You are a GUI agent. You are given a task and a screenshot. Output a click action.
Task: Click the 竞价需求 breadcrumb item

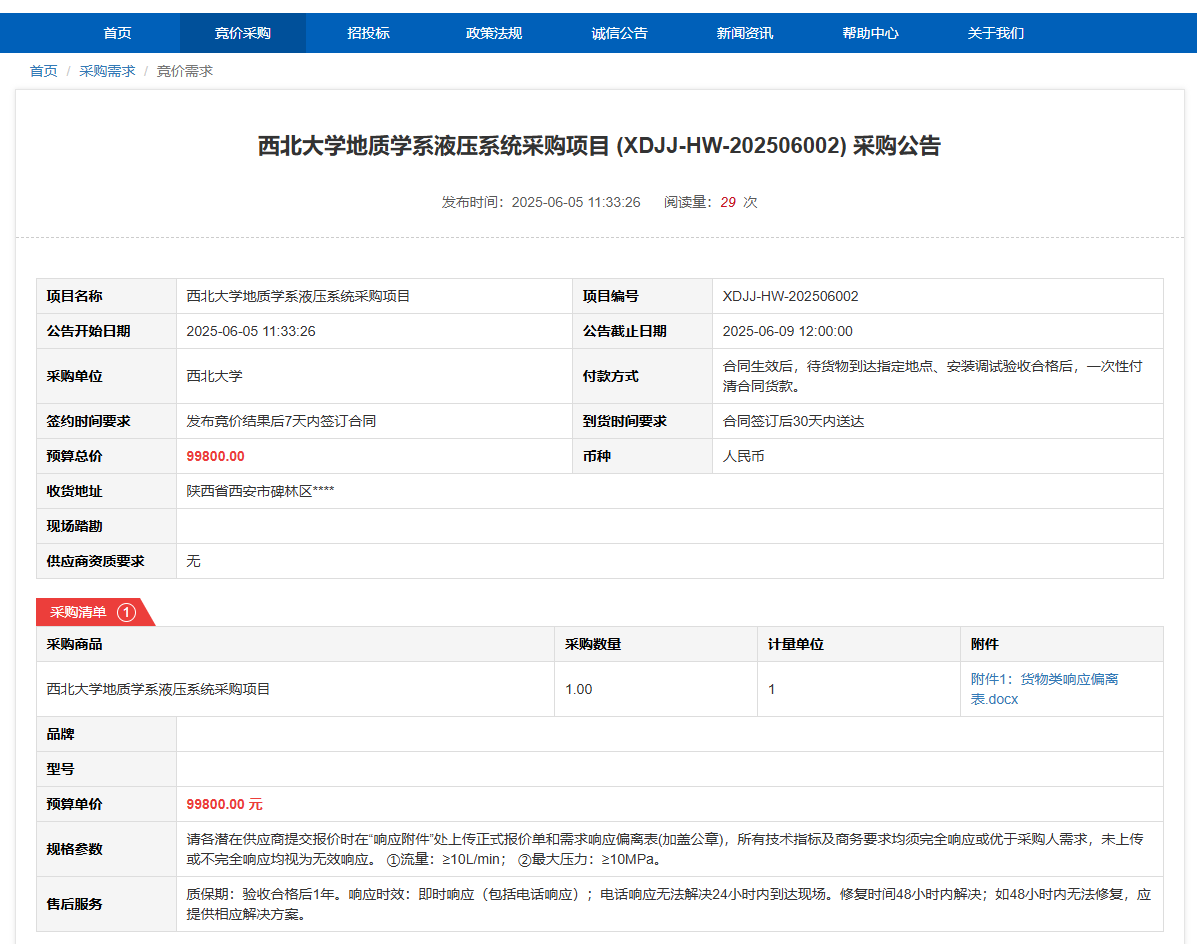[x=185, y=71]
